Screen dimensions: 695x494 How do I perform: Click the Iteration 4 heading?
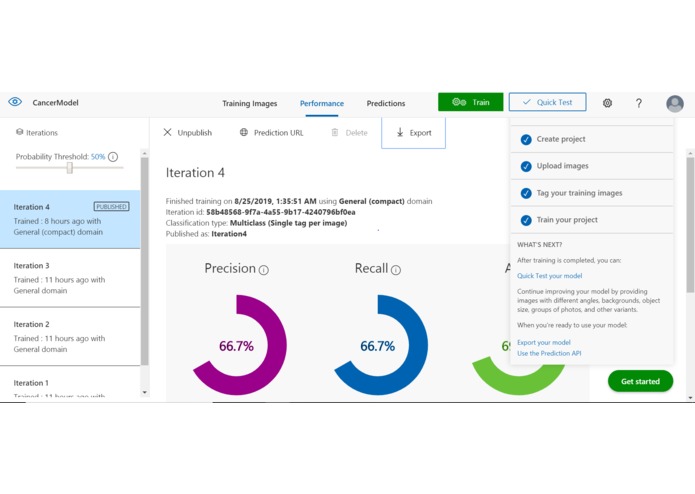pyautogui.click(x=195, y=172)
